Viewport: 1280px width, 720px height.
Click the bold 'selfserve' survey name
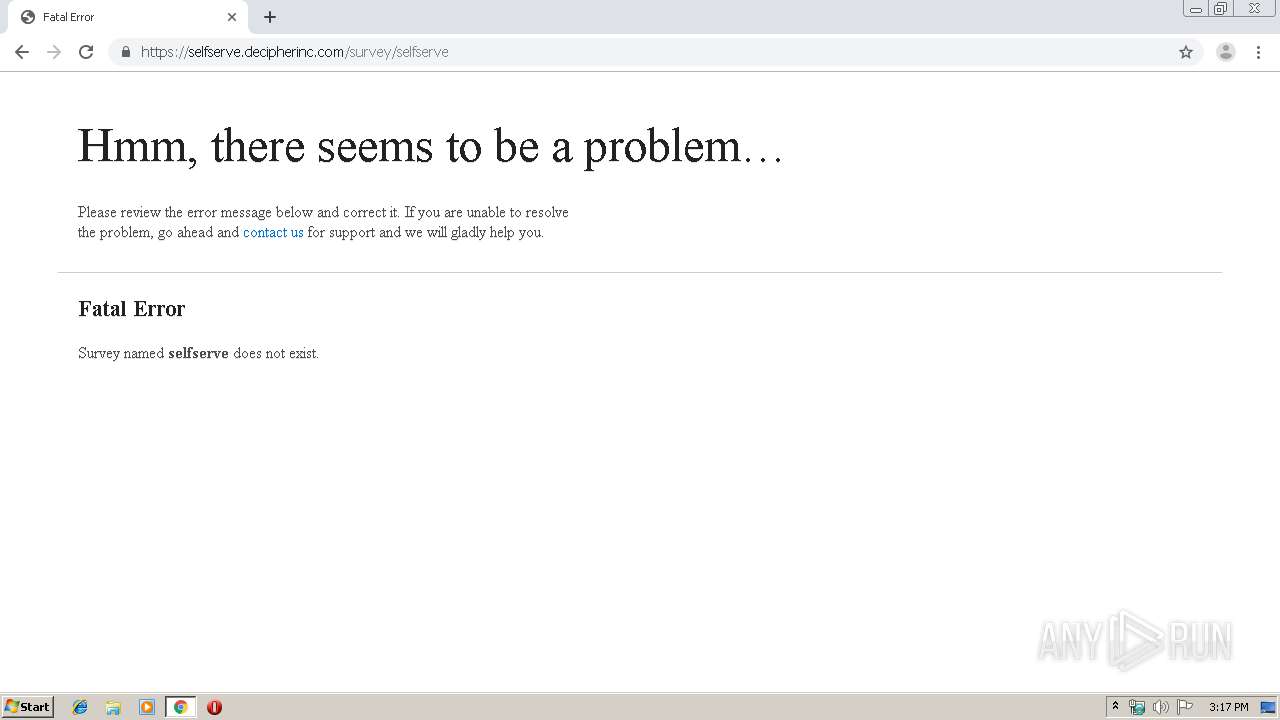[198, 353]
